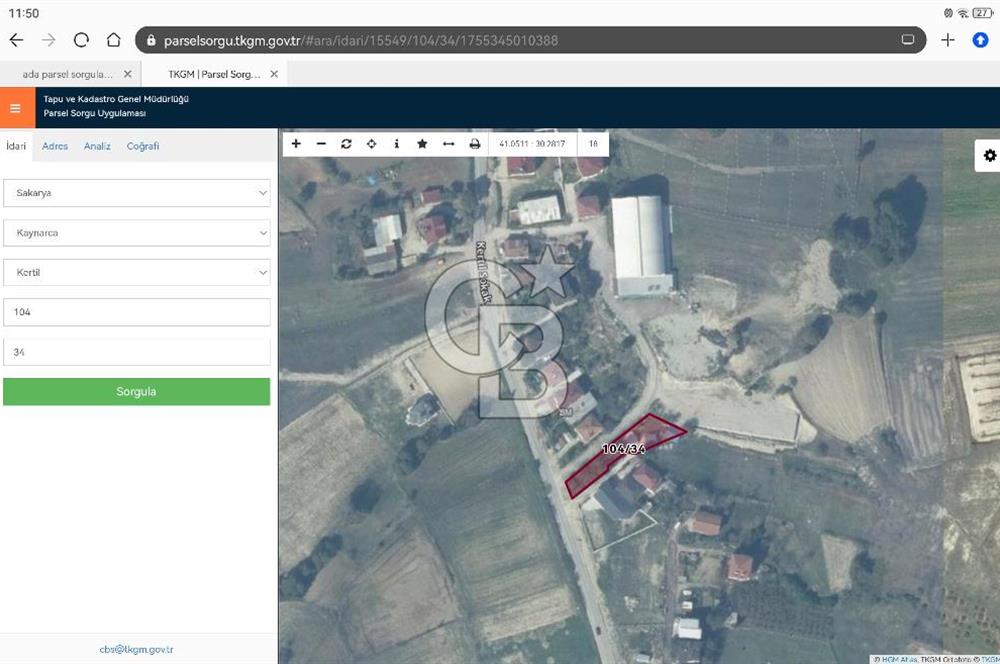The width and height of the screenshot is (1000, 664).
Task: Open the Coğrafi tab
Action: click(143, 146)
